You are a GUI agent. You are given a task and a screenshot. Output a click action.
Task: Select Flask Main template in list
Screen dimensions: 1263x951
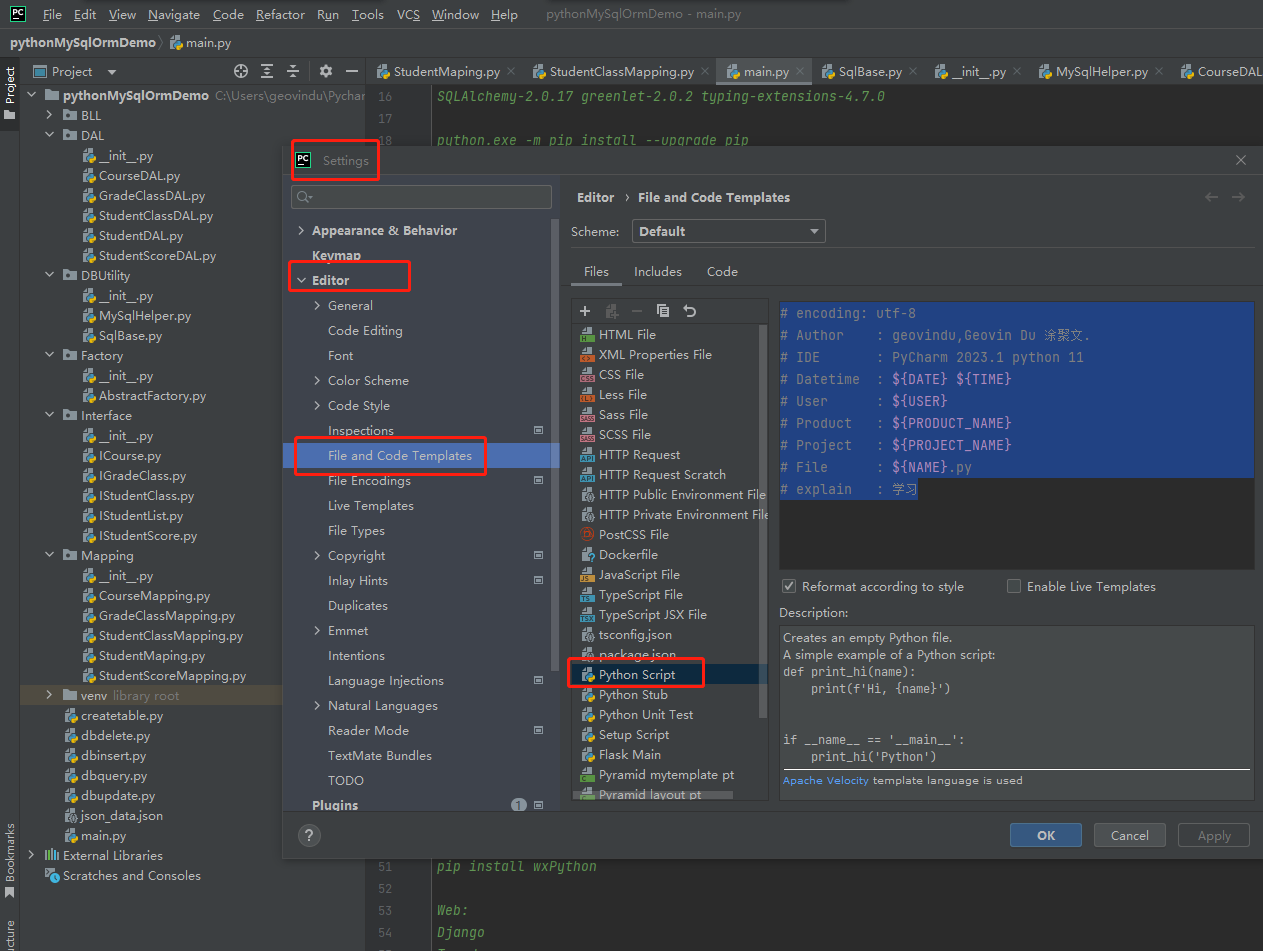click(x=629, y=755)
